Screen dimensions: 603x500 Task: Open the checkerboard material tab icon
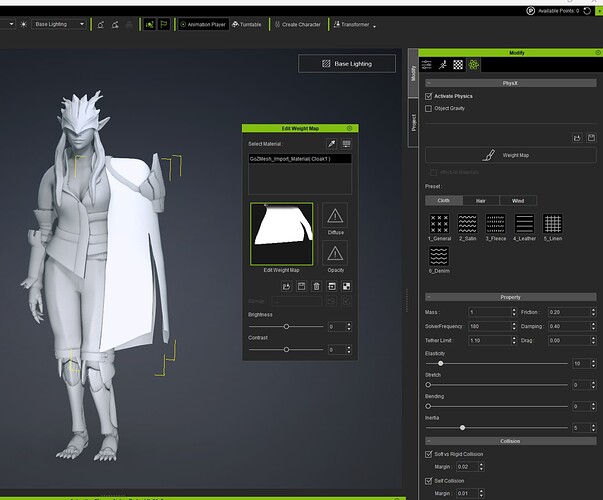[x=458, y=65]
